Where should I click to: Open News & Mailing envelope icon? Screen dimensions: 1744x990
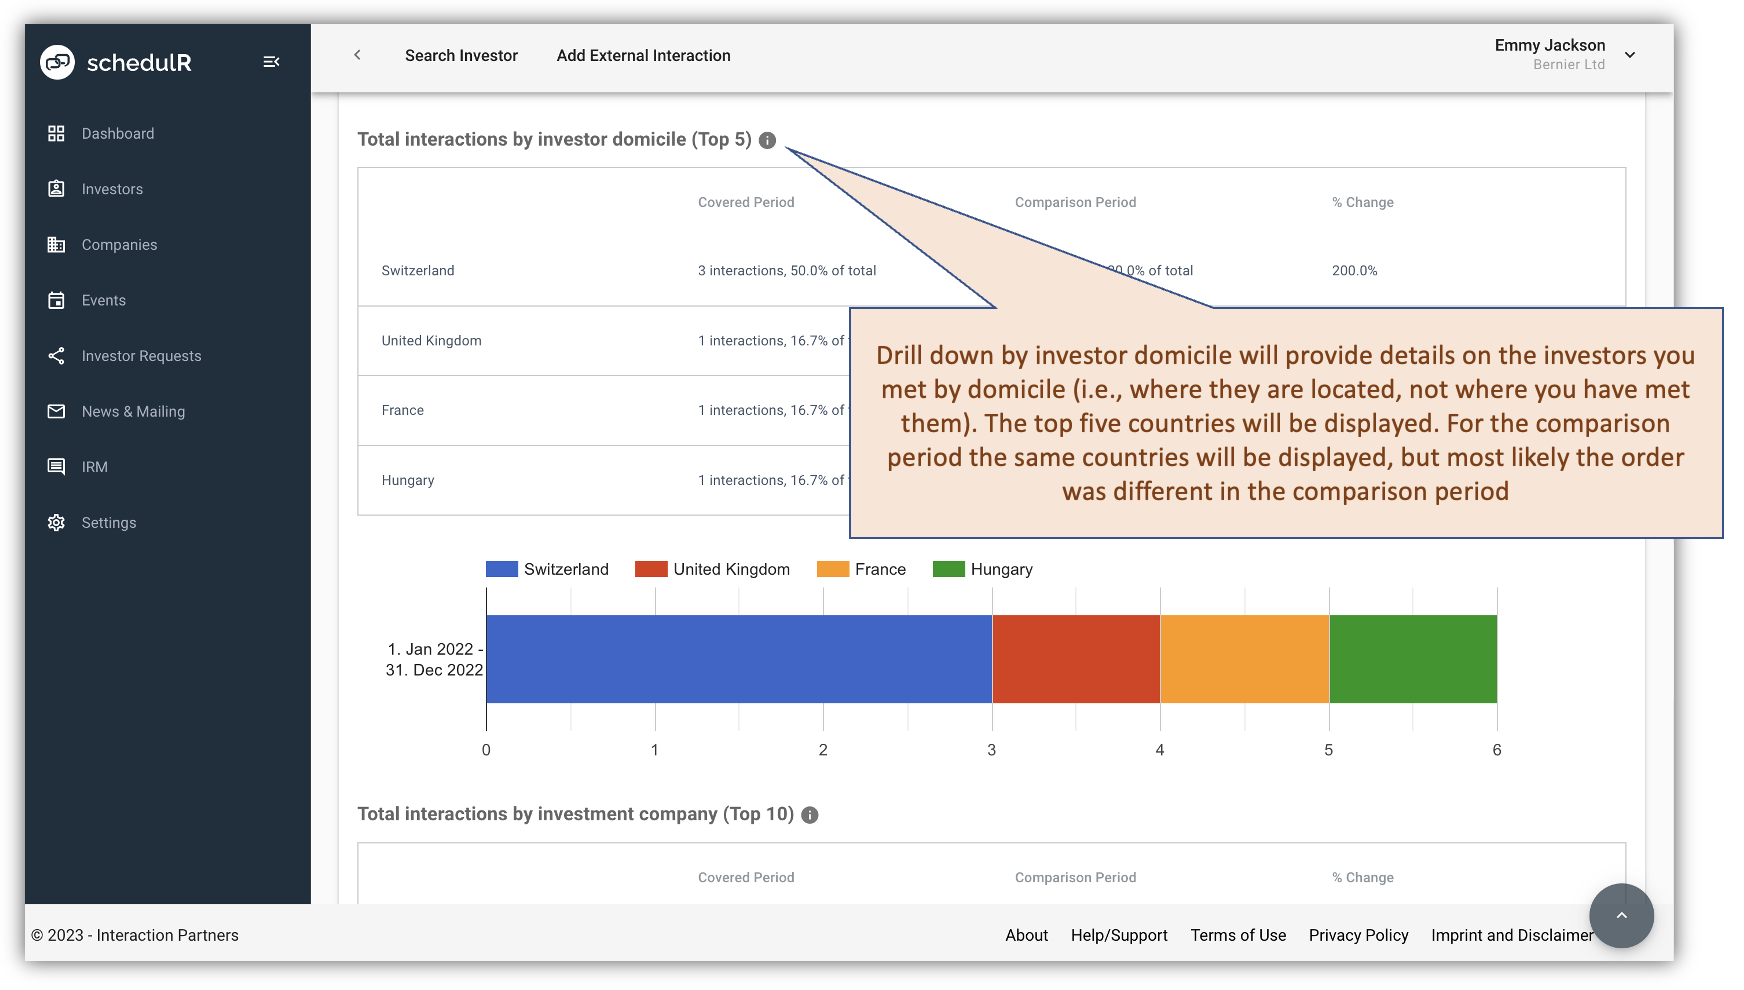57,411
